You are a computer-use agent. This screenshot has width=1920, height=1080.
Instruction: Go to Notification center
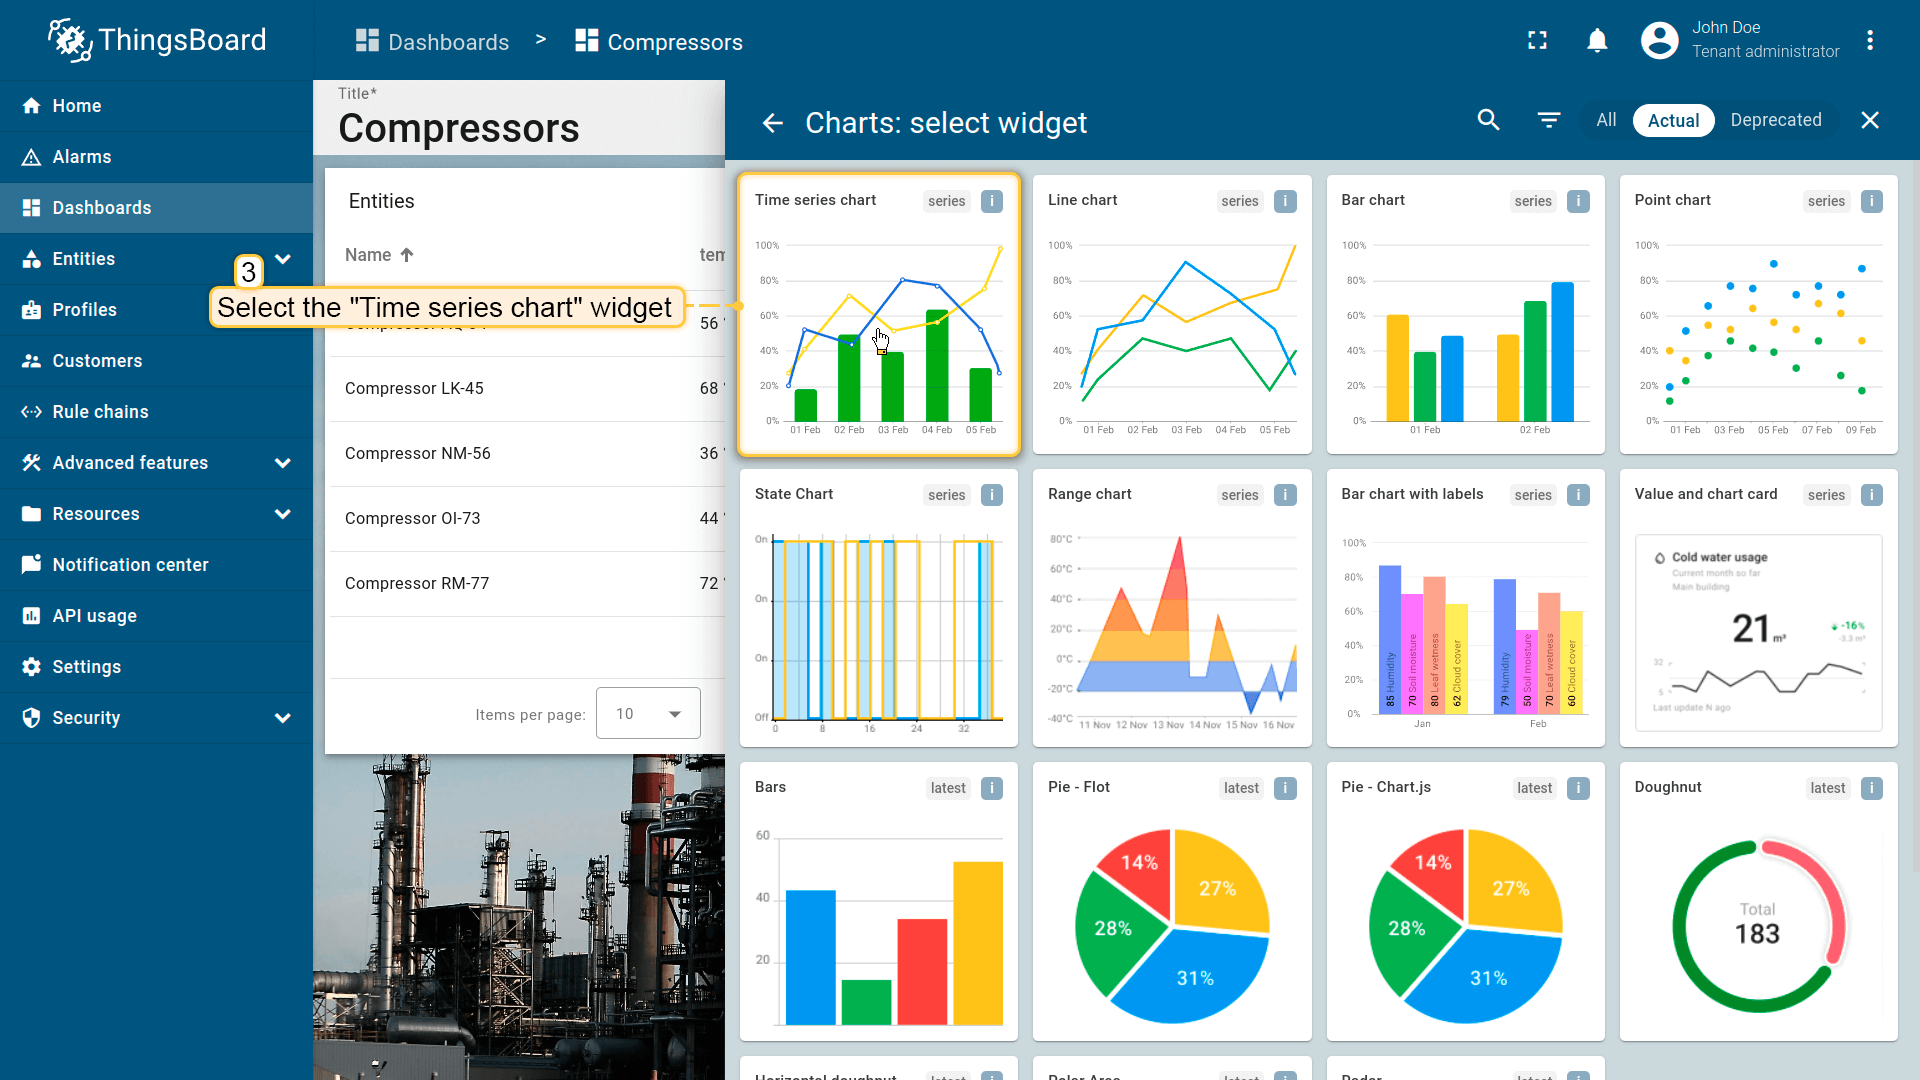(130, 565)
